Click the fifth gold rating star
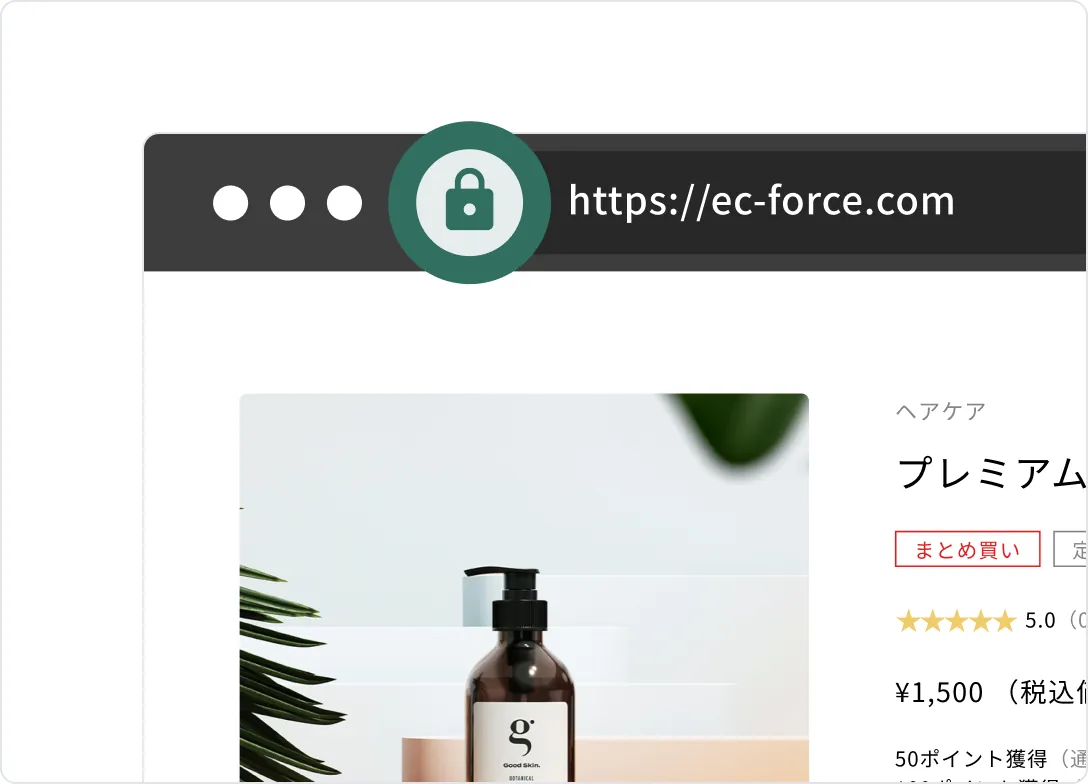The width and height of the screenshot is (1088, 784). (1004, 621)
